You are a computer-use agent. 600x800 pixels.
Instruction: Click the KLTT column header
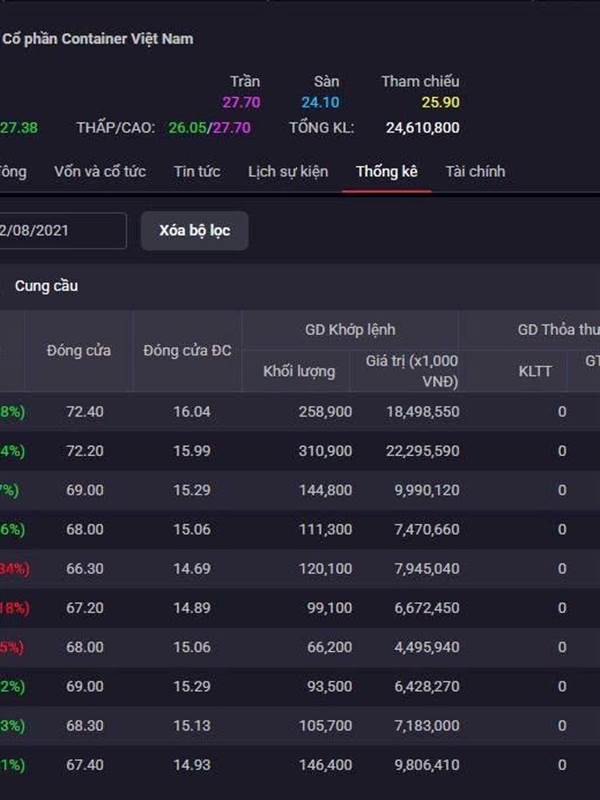tap(535, 371)
